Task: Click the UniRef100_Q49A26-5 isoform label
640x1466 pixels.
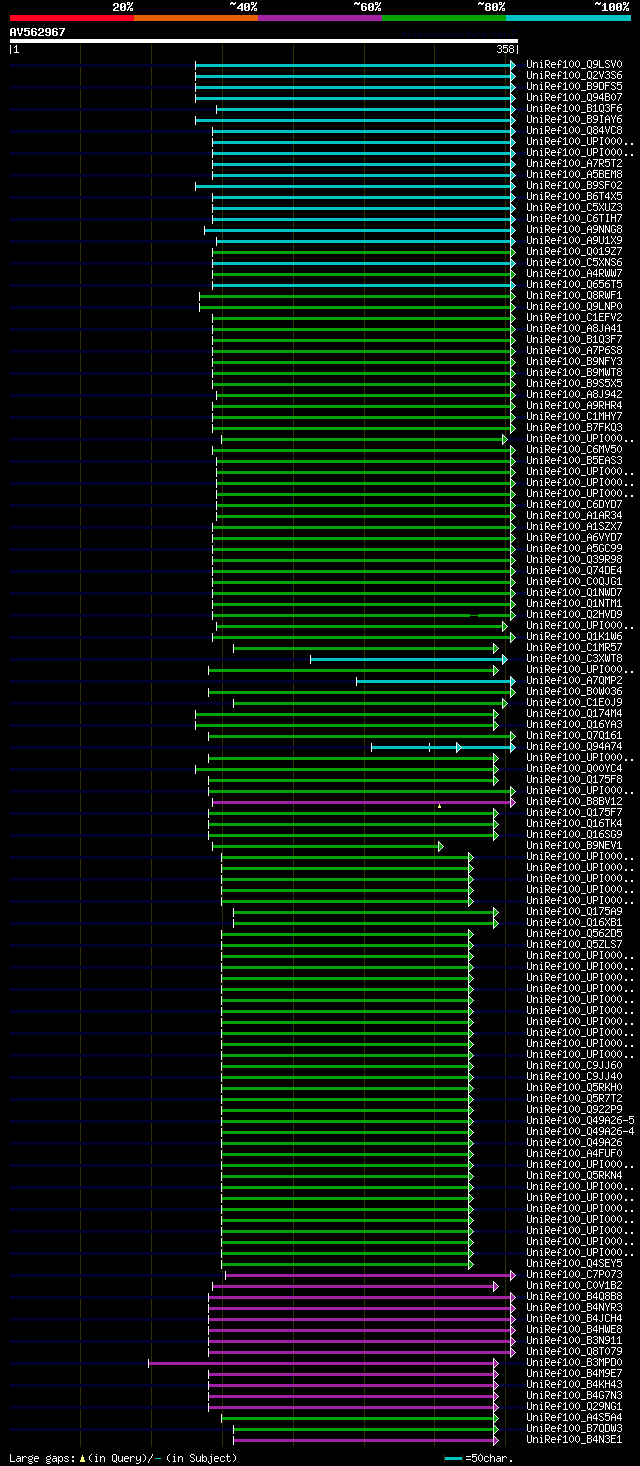Action: tap(580, 1121)
